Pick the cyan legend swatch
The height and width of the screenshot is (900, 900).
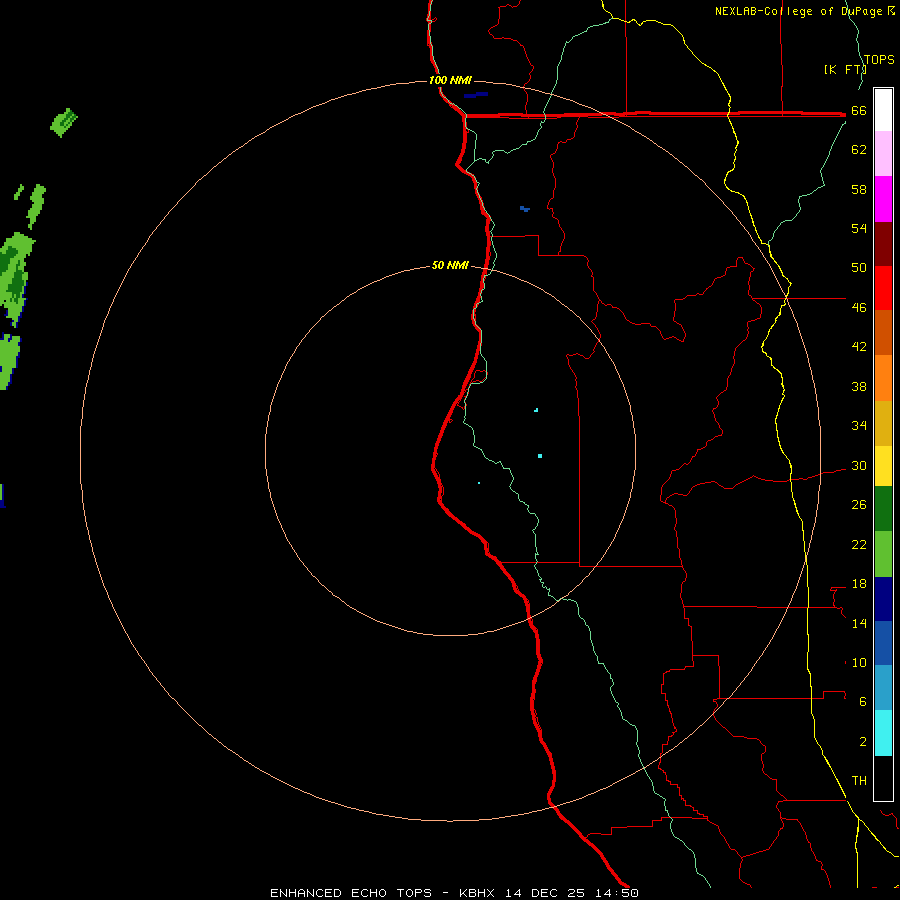(883, 733)
